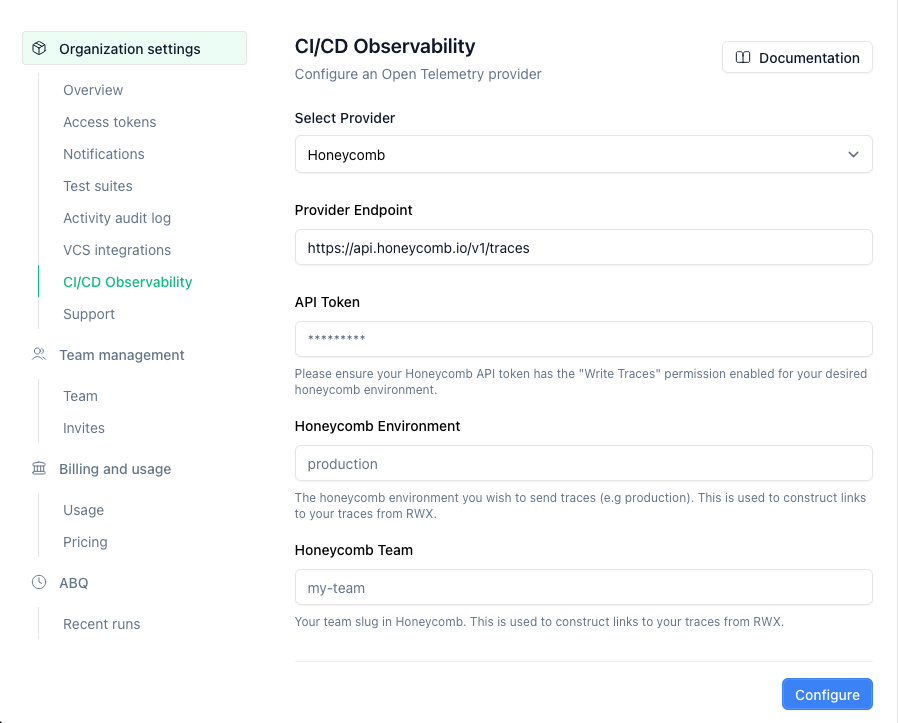The image size is (898, 723).
Task: Go to Access tokens in the sidebar
Action: (x=109, y=122)
